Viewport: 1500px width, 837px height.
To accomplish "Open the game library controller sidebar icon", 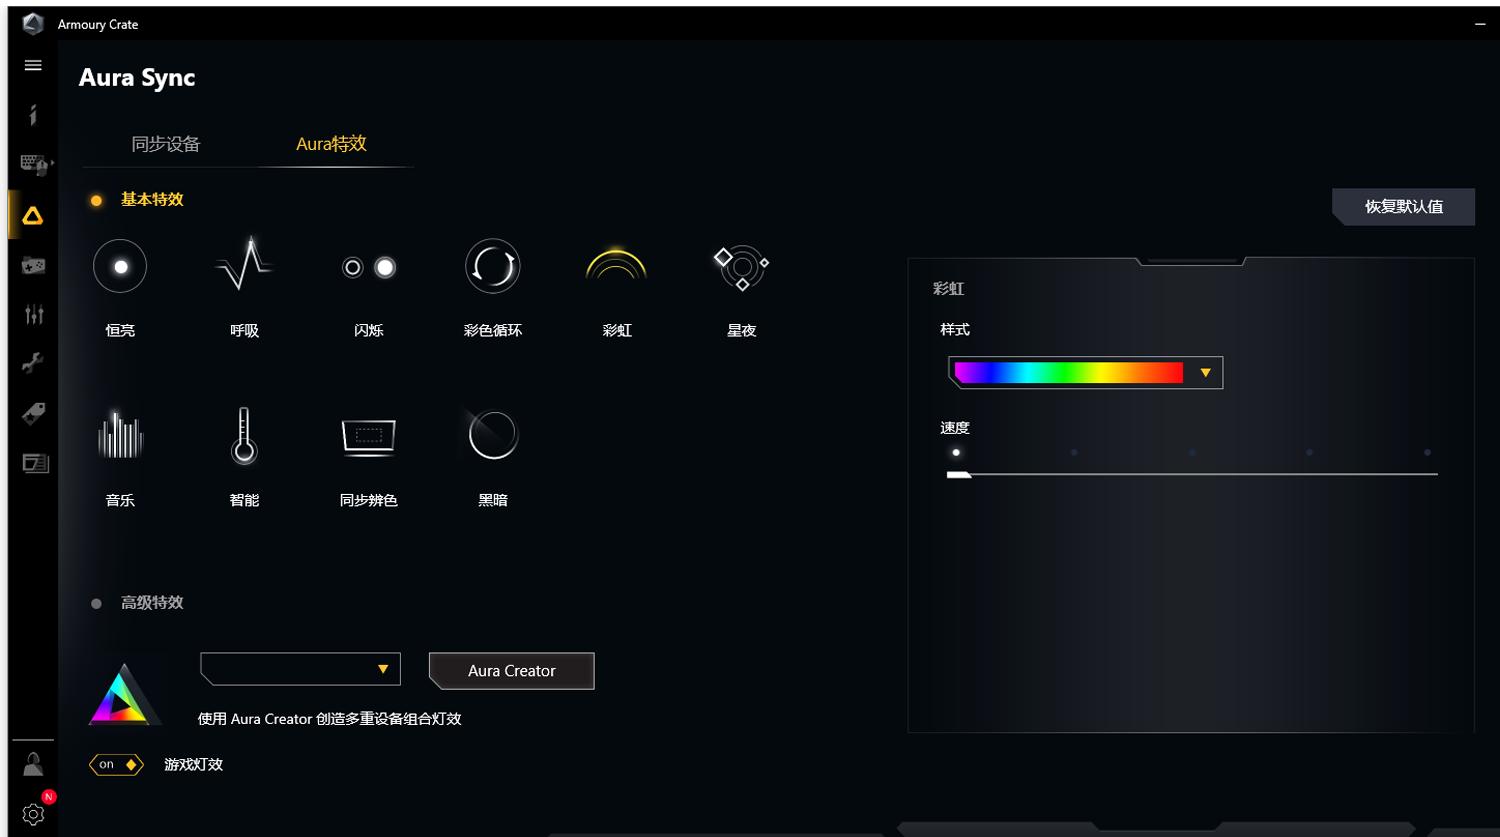I will [33, 265].
